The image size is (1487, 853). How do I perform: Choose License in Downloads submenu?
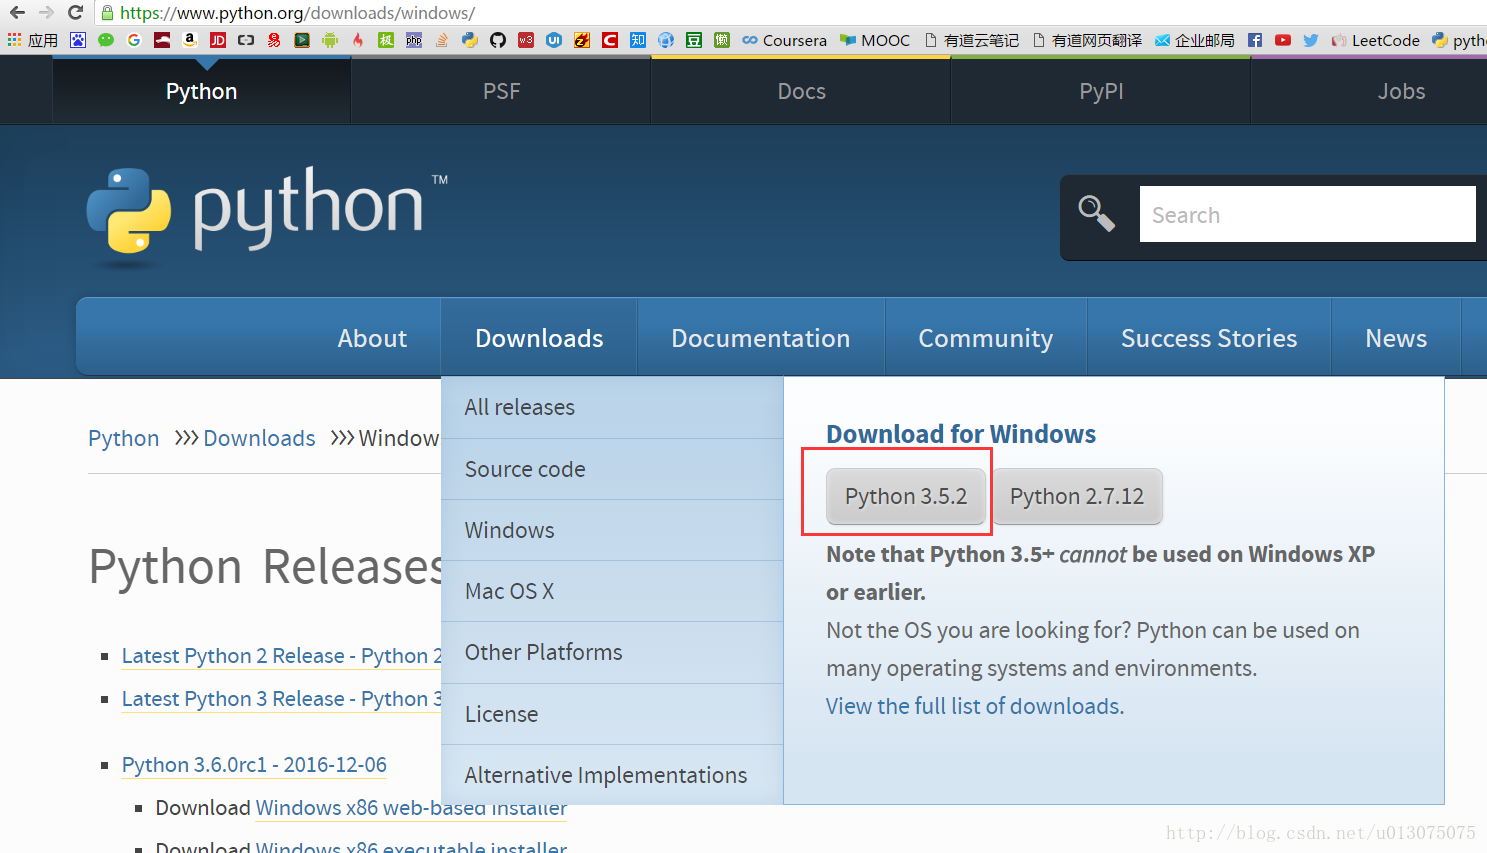click(x=612, y=714)
